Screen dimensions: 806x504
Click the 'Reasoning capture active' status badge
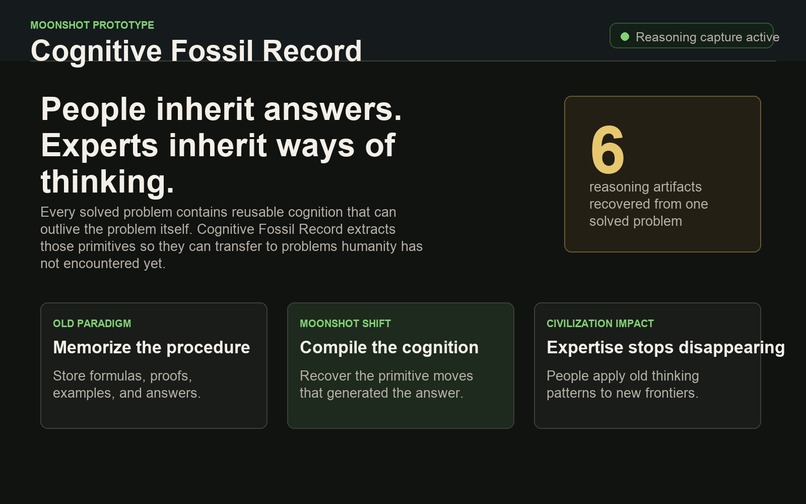point(691,36)
